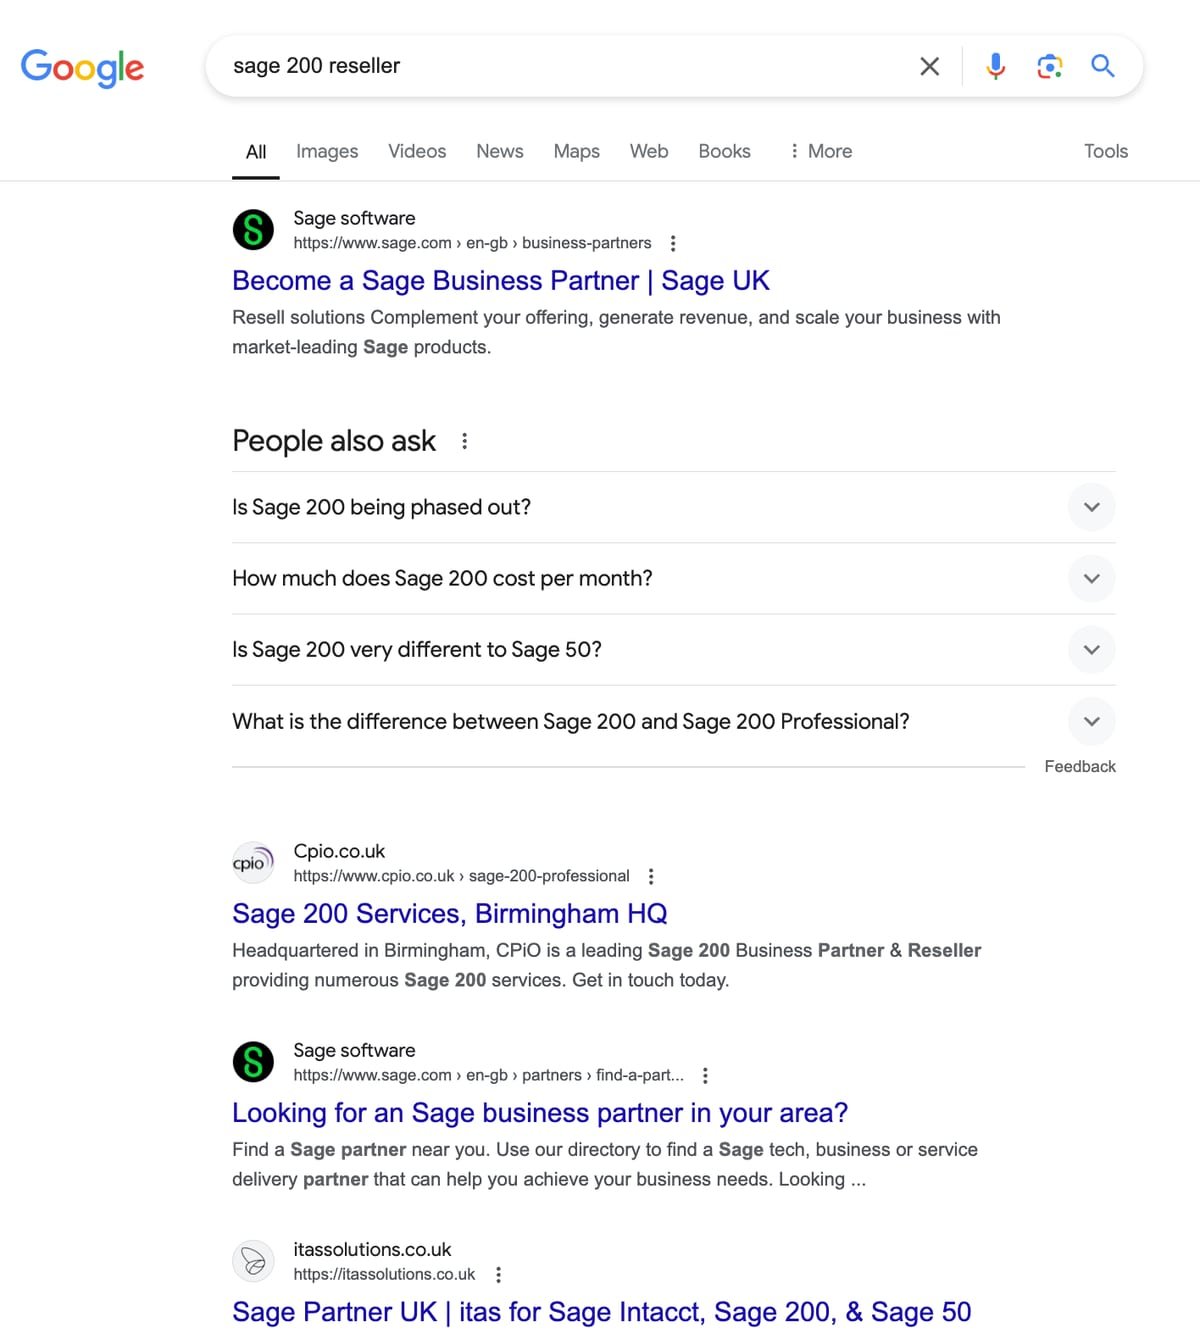Click the itassolutions site favicon
Image resolution: width=1200 pixels, height=1339 pixels.
click(x=253, y=1261)
